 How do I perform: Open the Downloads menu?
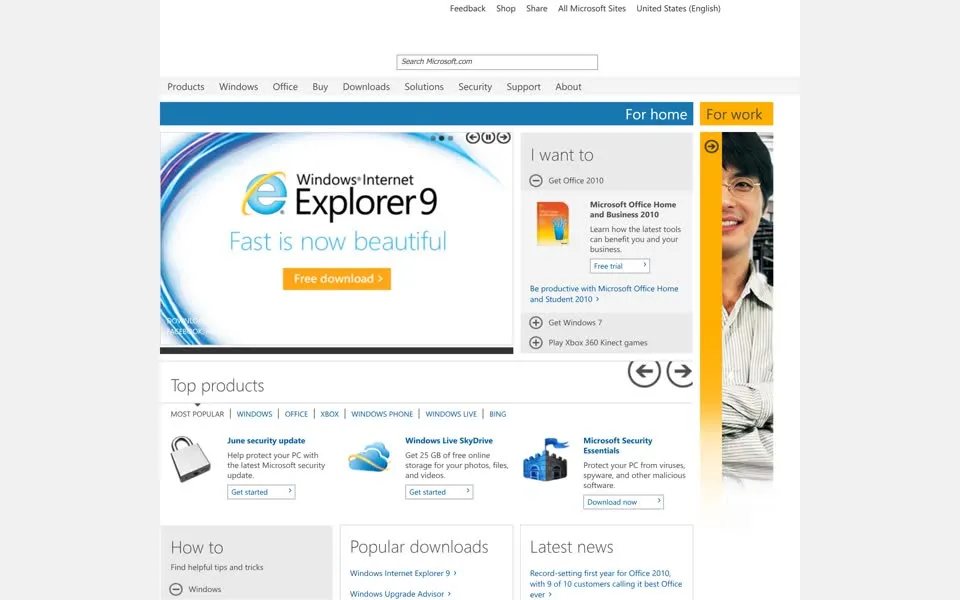(366, 87)
